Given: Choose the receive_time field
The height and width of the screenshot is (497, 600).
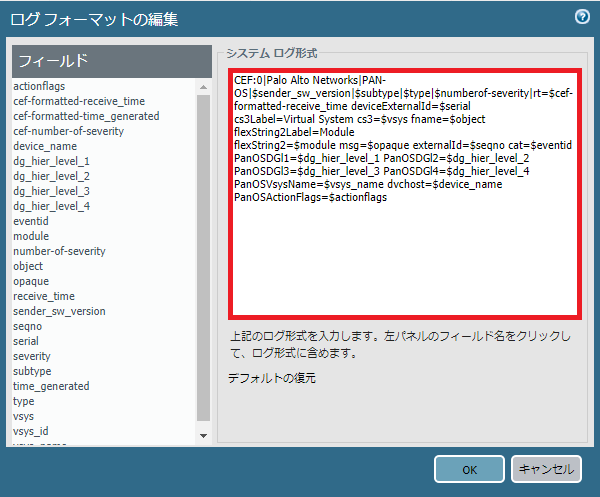Looking at the screenshot, I should click(44, 296).
